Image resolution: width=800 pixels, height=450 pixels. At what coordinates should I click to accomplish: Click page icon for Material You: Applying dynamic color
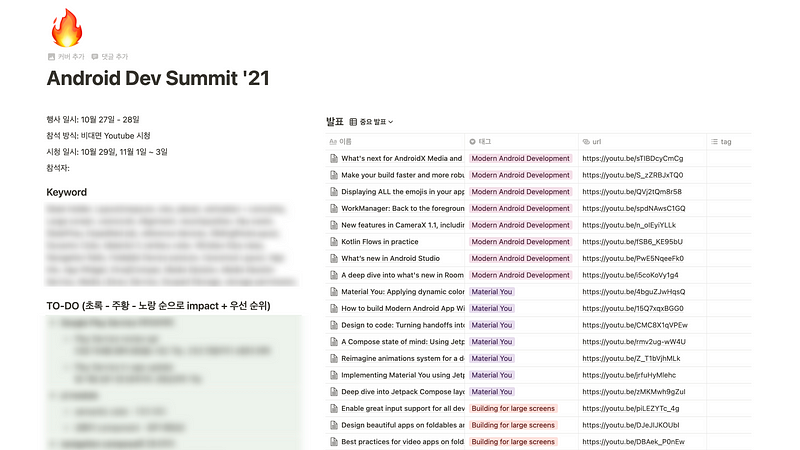tap(334, 292)
